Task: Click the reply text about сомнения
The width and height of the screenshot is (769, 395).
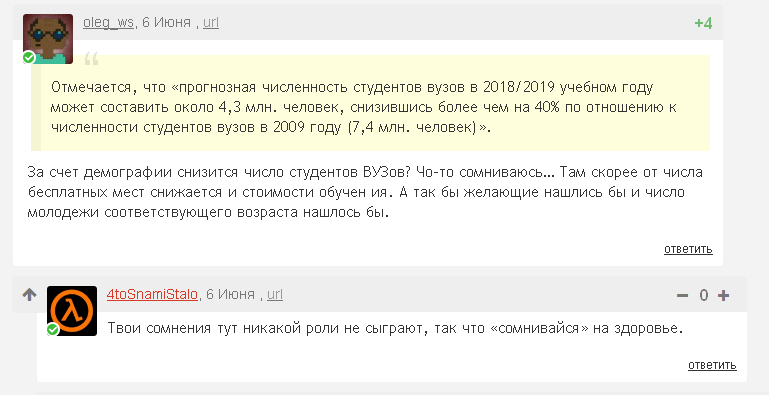Action: click(x=395, y=328)
